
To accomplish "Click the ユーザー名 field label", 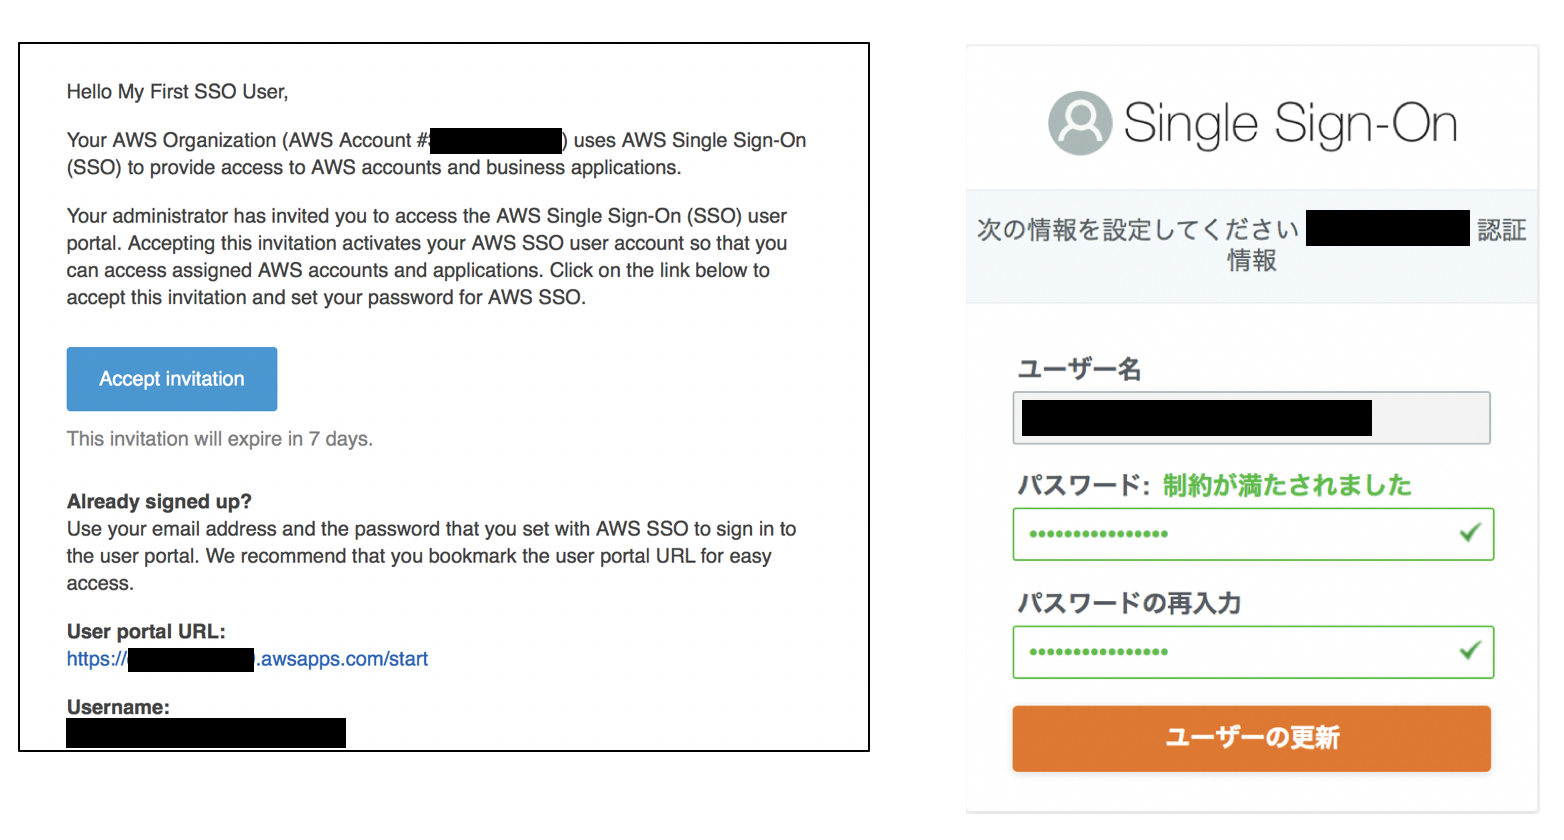I will pyautogui.click(x=1079, y=370).
